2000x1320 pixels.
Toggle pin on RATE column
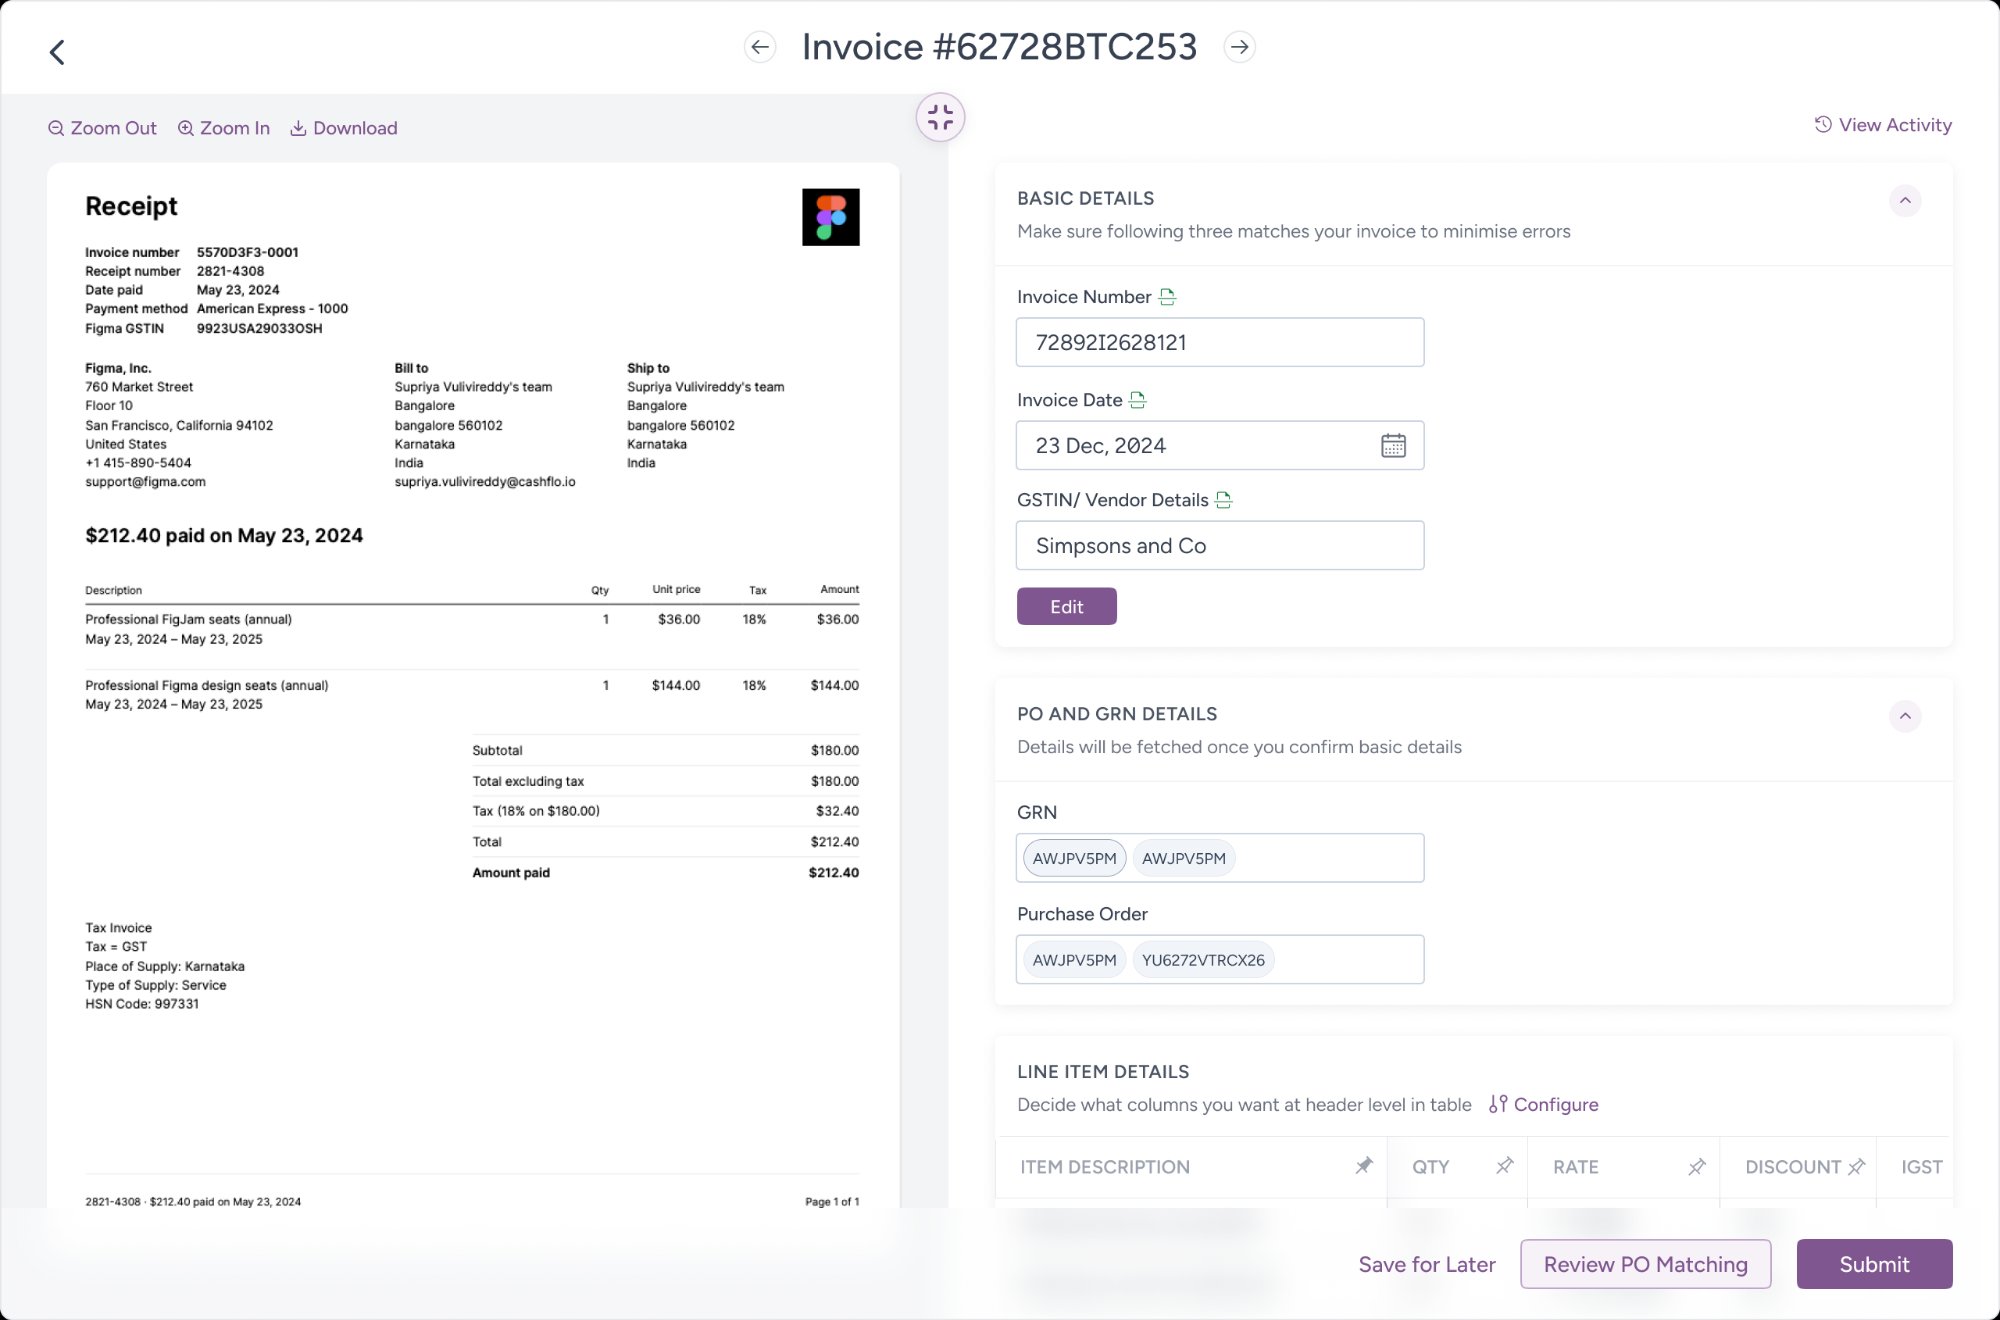pos(1696,1167)
